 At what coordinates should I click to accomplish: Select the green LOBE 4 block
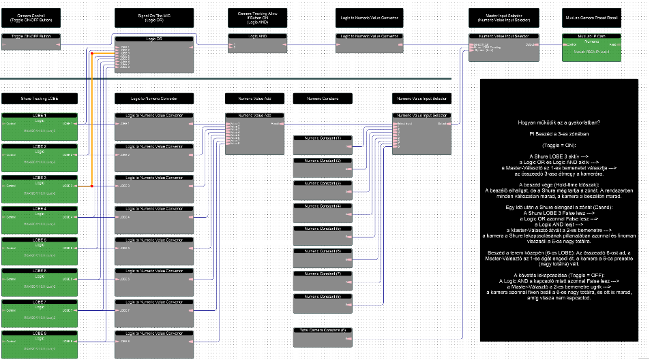pyautogui.click(x=39, y=220)
